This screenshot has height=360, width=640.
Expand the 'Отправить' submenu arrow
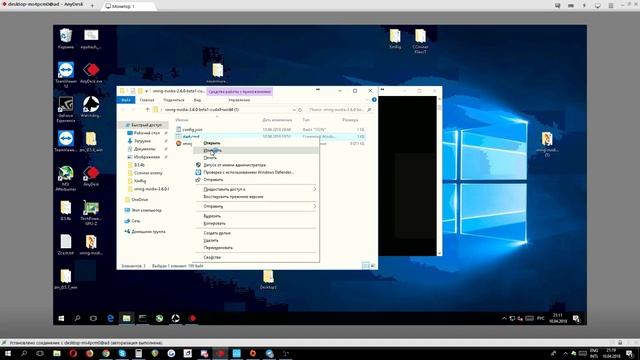315,207
